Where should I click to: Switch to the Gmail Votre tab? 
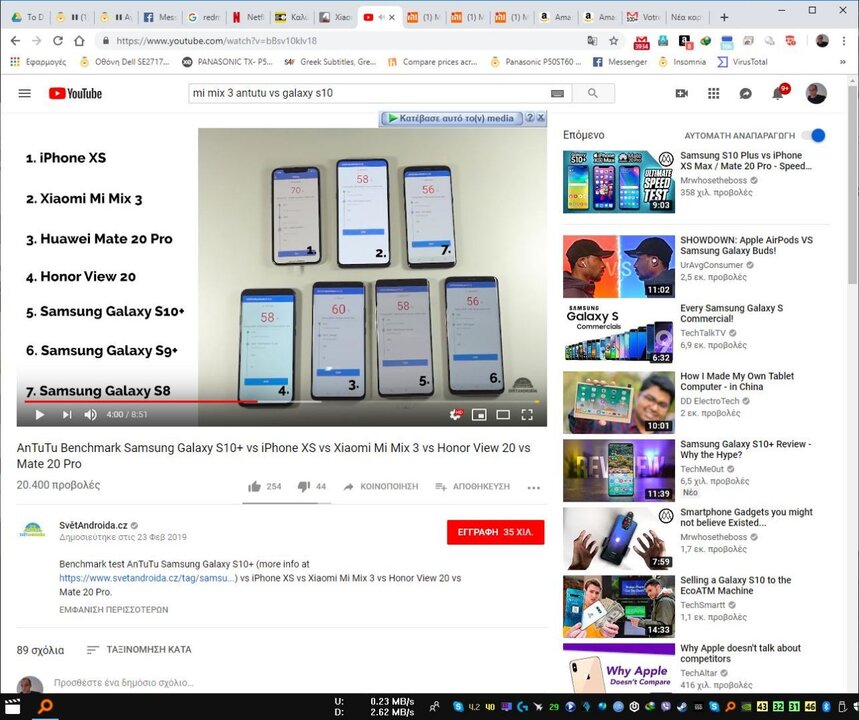[644, 18]
